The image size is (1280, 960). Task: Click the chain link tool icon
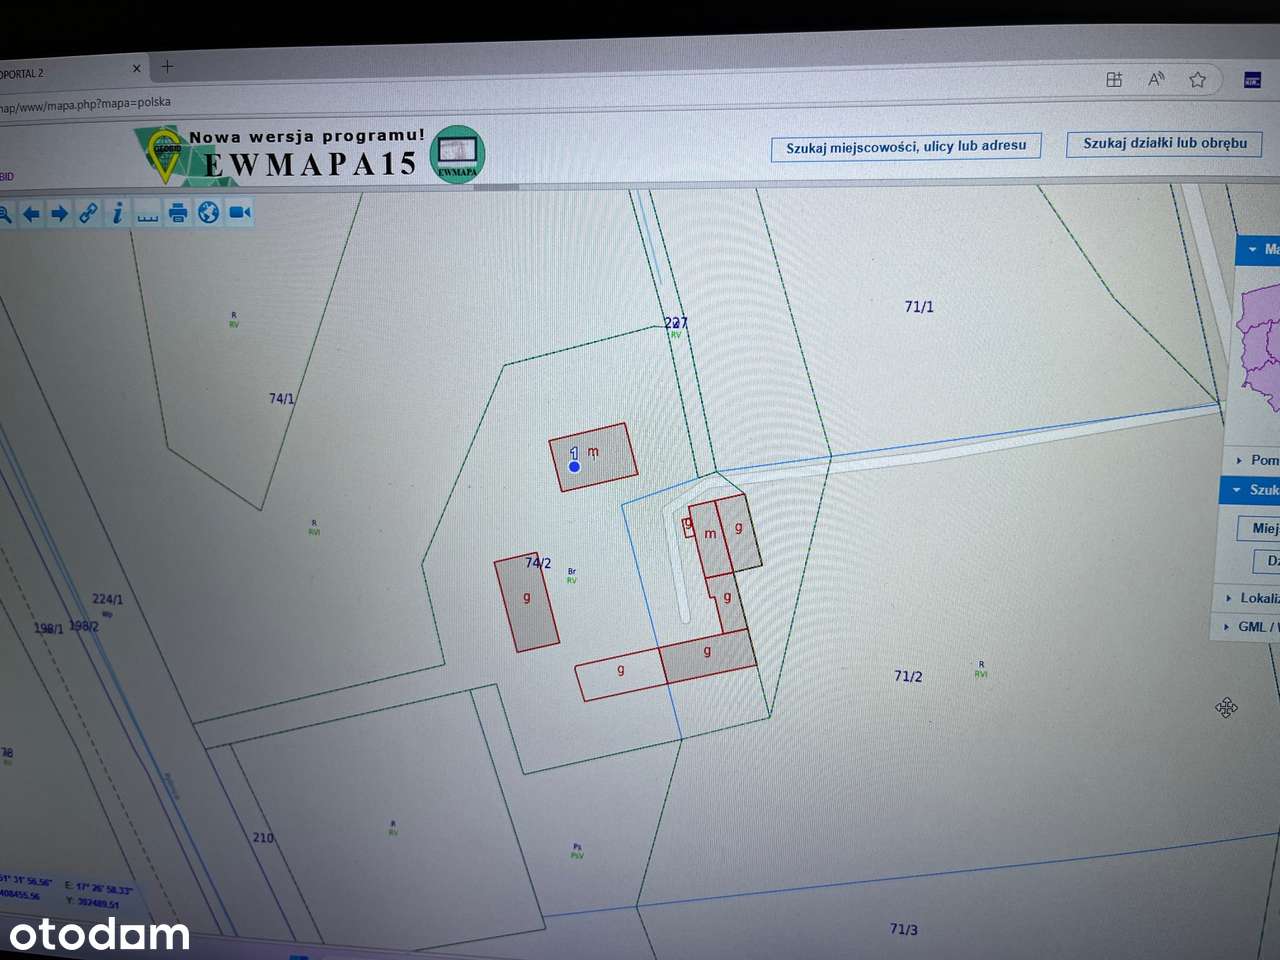click(89, 213)
